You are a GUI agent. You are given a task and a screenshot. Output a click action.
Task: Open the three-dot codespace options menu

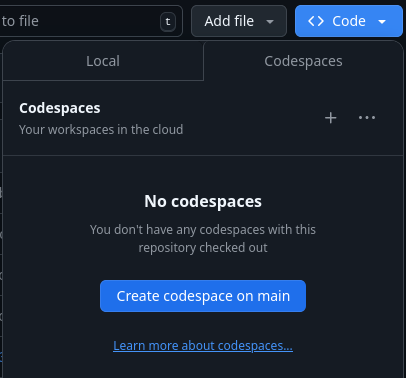[367, 118]
